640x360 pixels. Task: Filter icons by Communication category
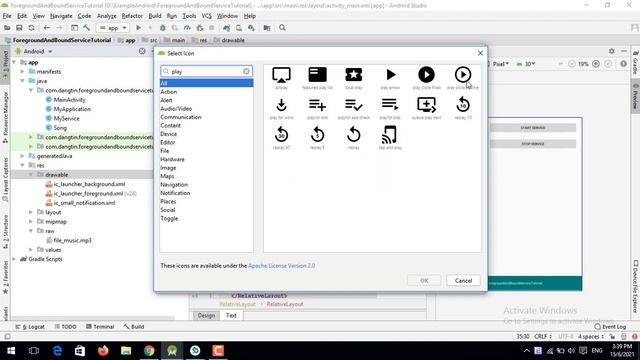(x=181, y=117)
